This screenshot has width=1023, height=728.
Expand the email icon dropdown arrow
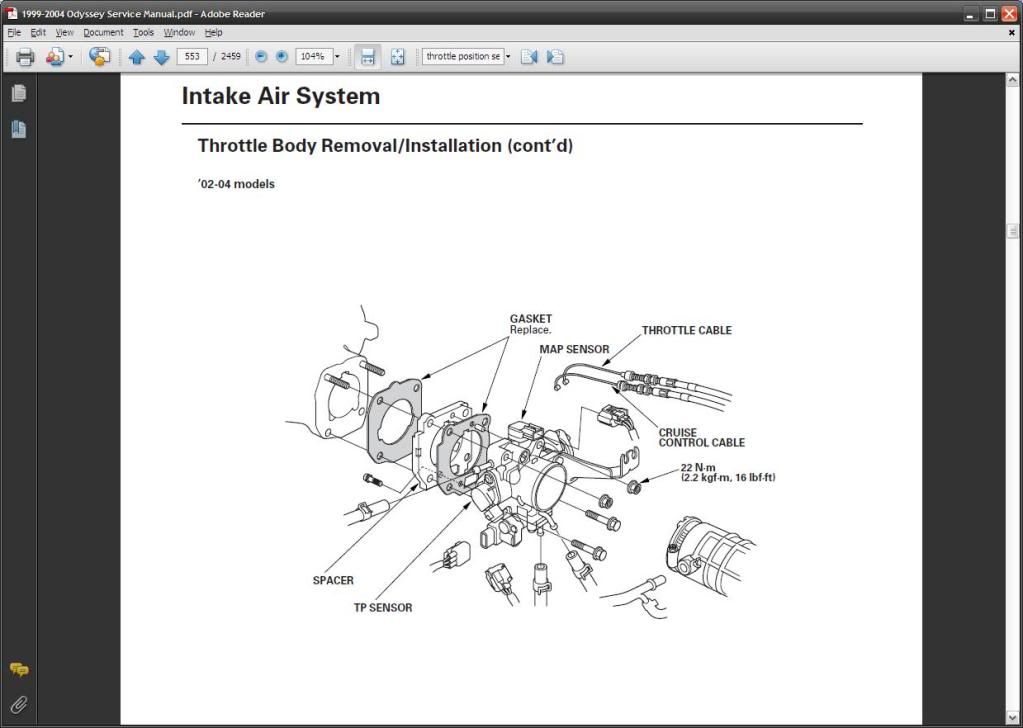click(70, 56)
